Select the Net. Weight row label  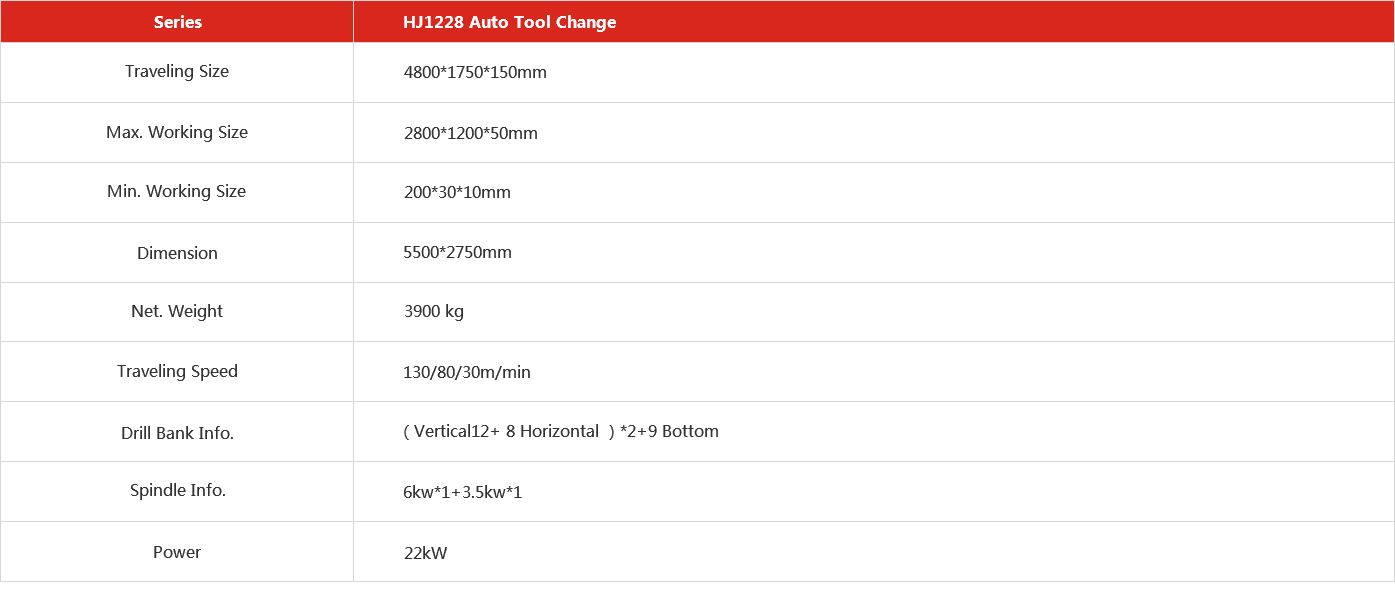(177, 311)
